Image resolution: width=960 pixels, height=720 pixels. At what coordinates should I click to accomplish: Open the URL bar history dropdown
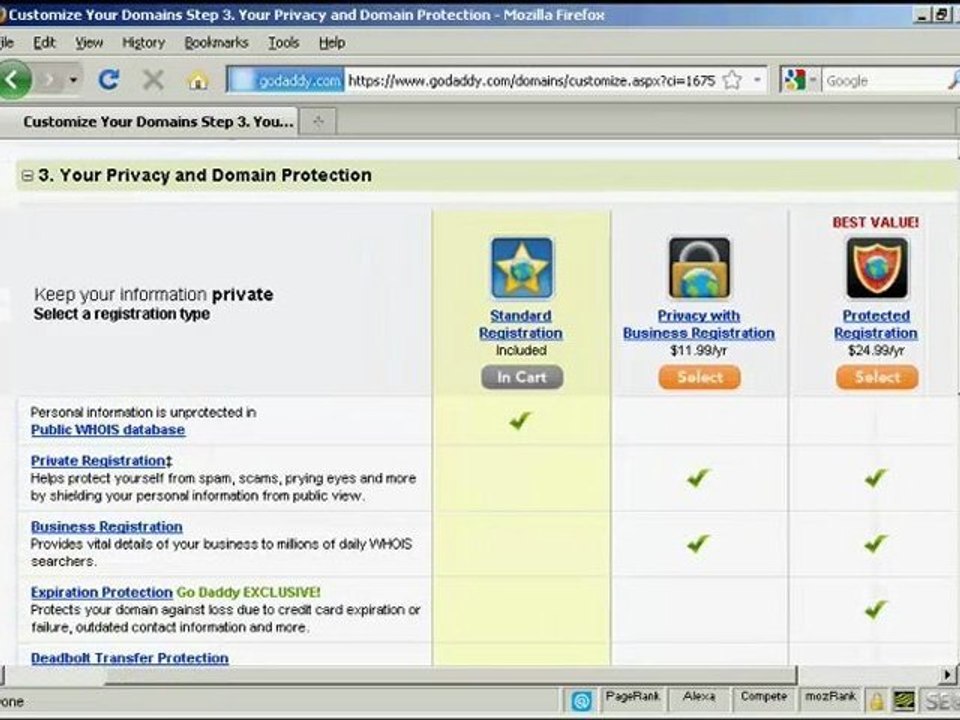click(757, 80)
